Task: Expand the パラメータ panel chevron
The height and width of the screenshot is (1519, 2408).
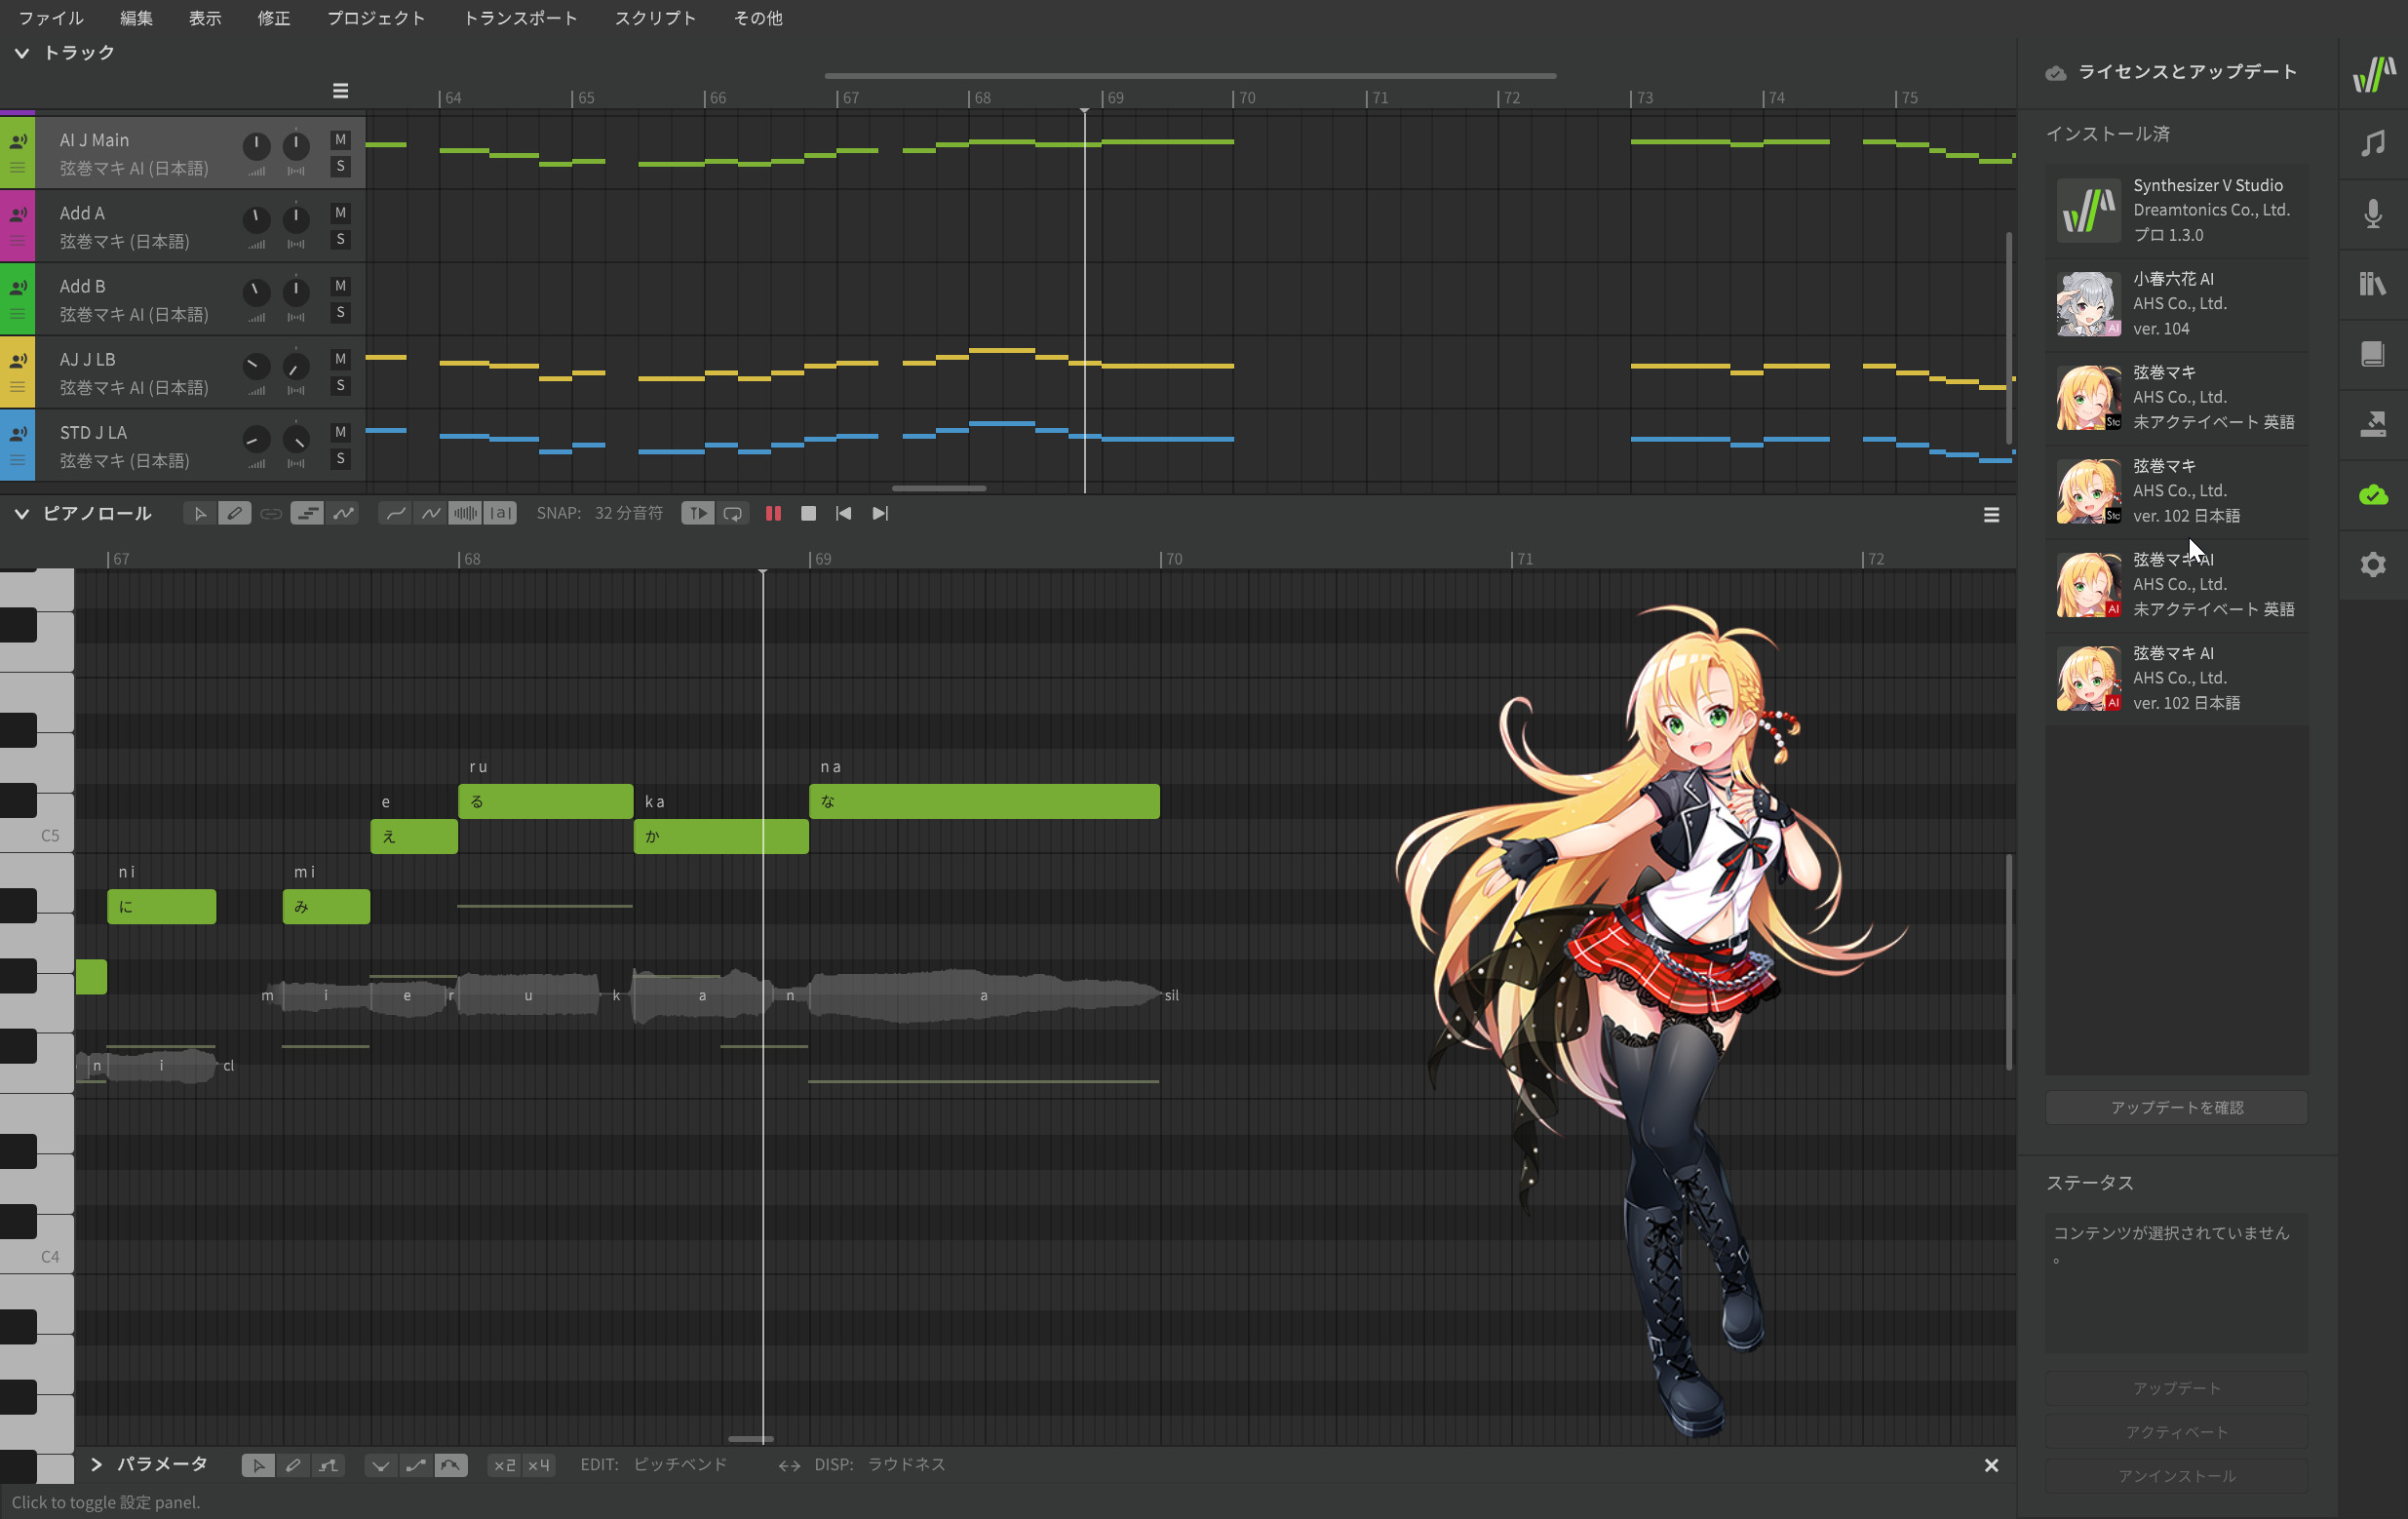Action: coord(96,1465)
